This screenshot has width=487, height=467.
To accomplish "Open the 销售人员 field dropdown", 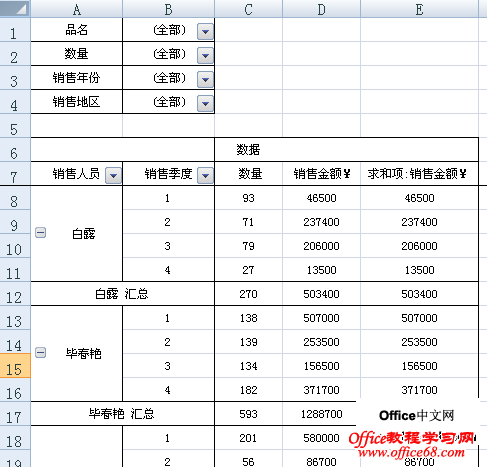I will click(113, 175).
